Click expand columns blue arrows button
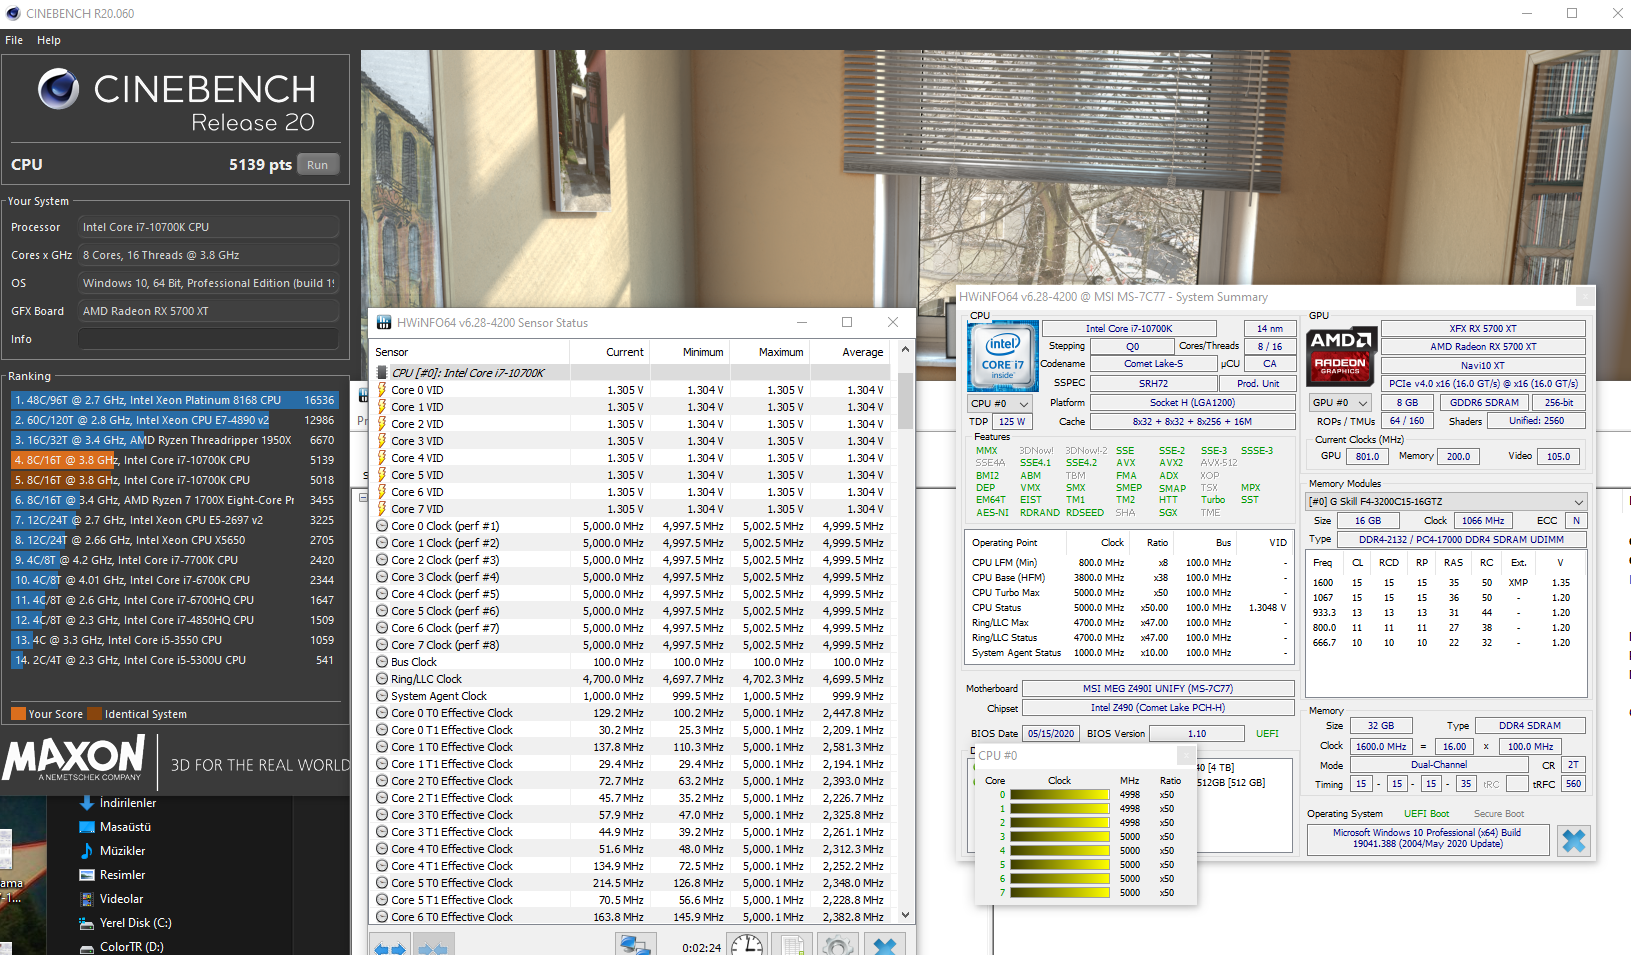This screenshot has height=955, width=1631. 390,946
